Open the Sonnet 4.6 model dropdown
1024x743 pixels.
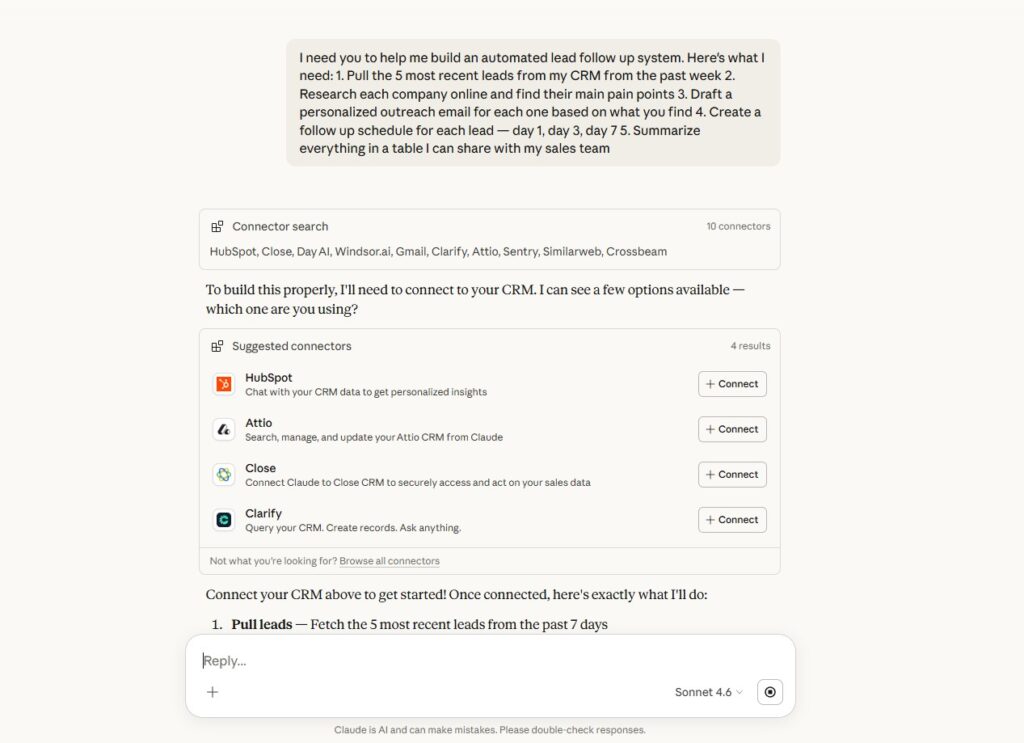click(708, 692)
